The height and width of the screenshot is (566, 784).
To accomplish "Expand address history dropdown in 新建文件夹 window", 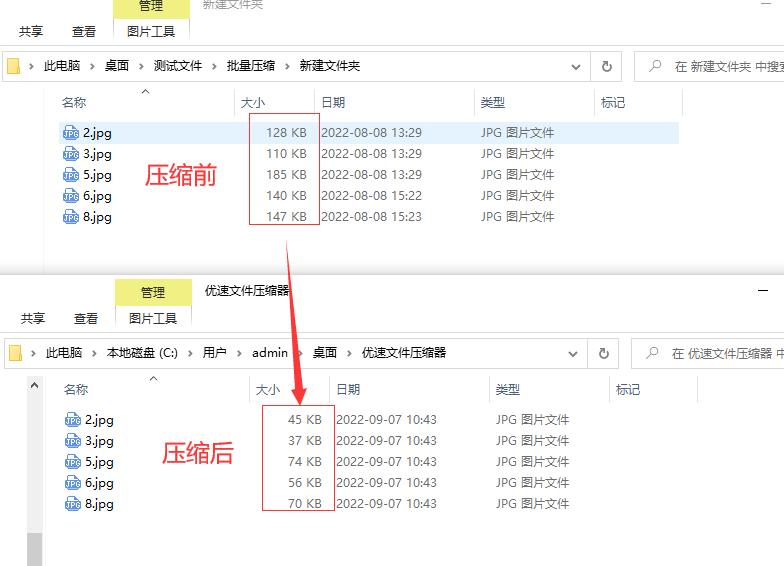I will coord(576,66).
